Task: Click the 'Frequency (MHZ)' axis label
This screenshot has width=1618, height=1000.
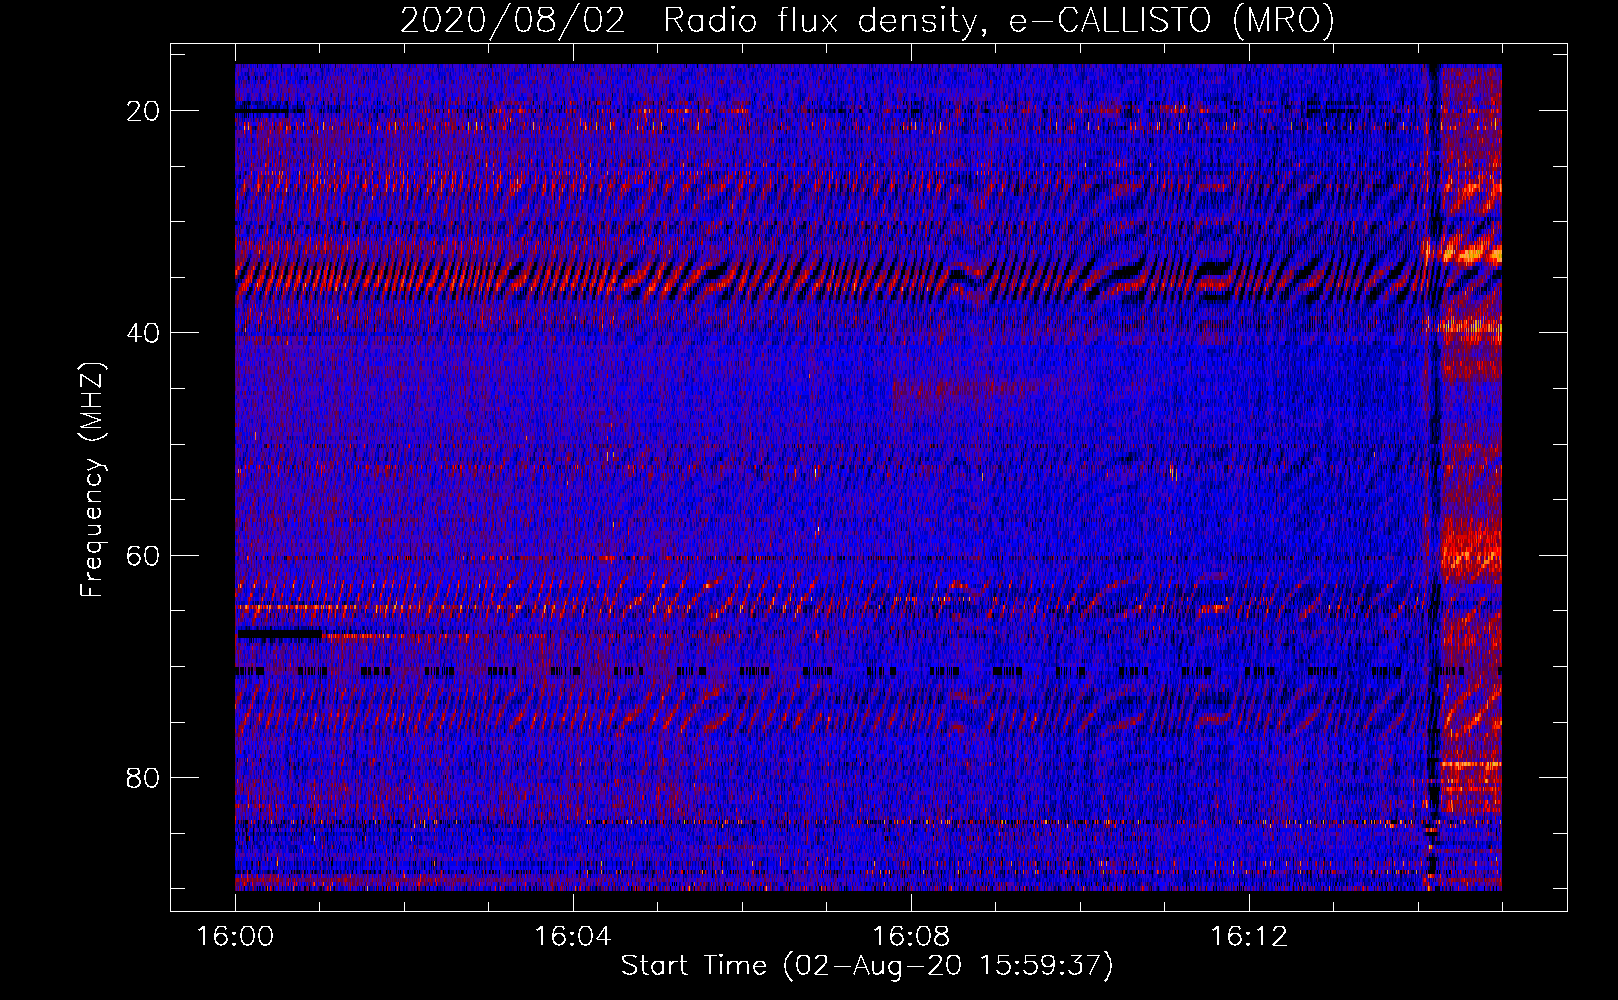Action: click(x=92, y=480)
